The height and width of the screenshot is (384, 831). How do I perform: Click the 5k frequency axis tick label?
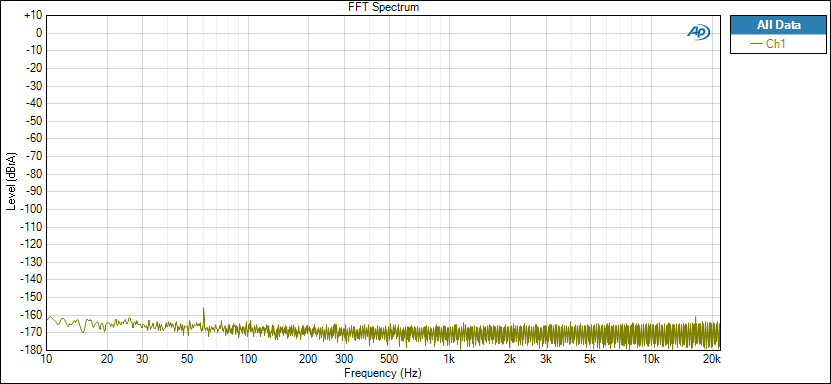pyautogui.click(x=590, y=359)
